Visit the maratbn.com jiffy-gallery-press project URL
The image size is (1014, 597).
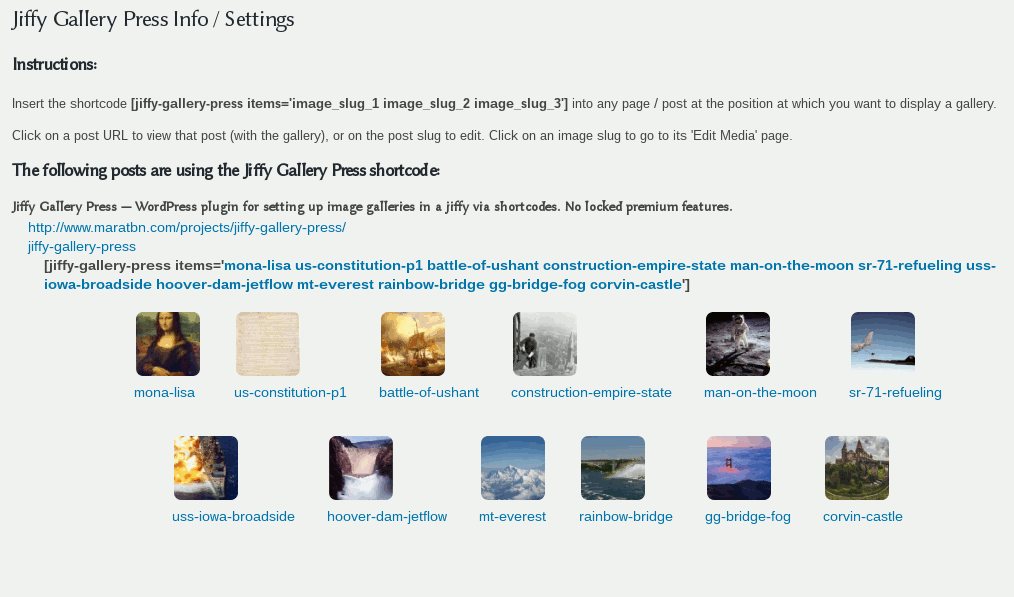[x=187, y=227]
